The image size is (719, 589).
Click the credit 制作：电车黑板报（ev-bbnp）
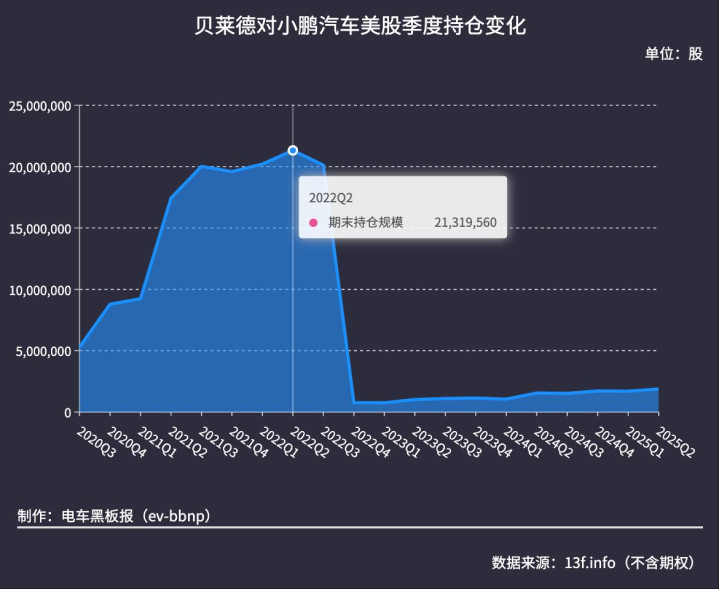click(115, 516)
